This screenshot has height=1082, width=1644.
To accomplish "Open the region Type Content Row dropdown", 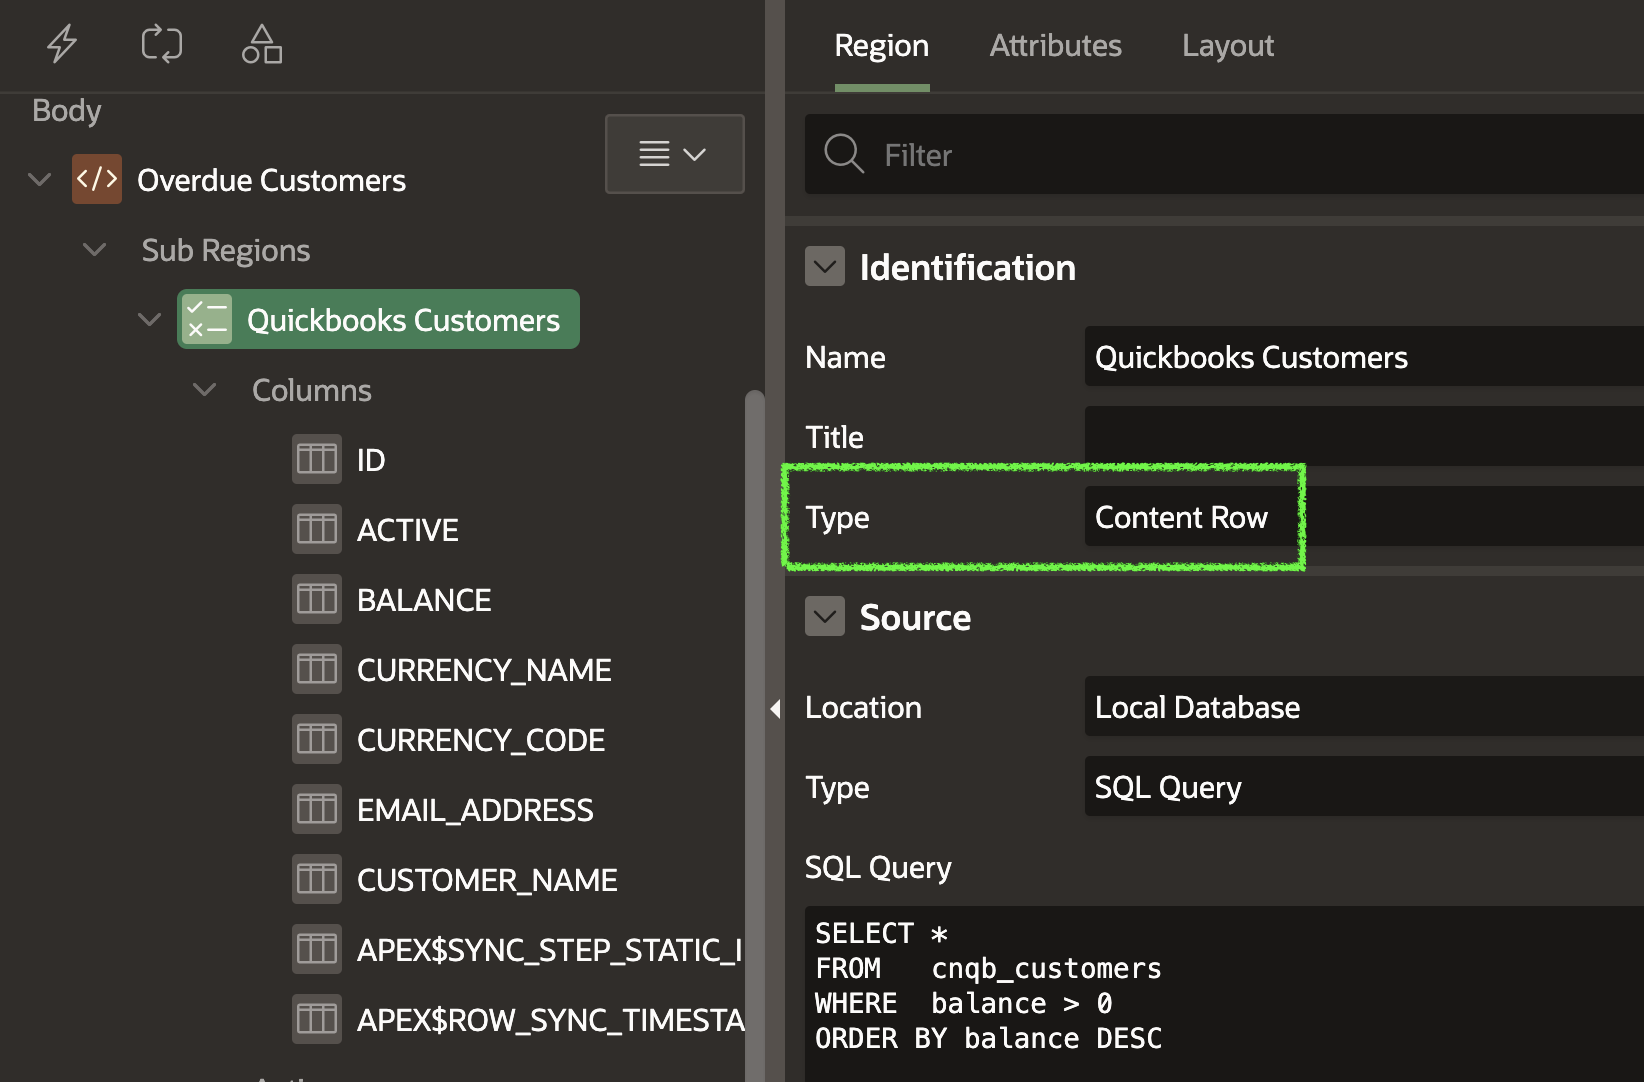I will tap(1364, 517).
